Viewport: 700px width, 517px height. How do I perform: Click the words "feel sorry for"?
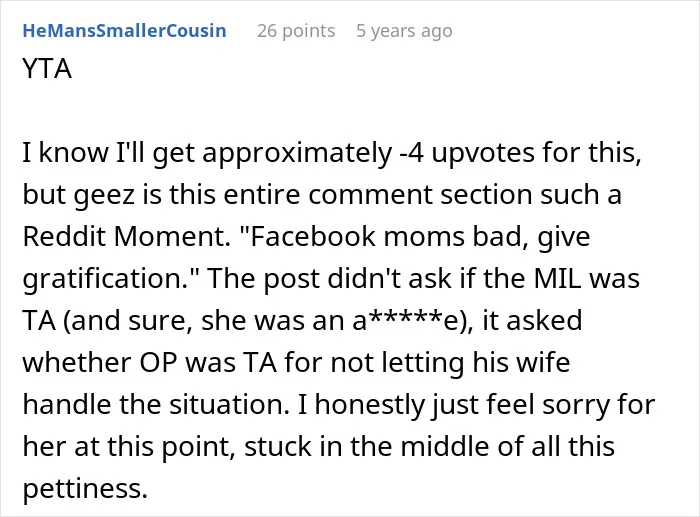pyautogui.click(x=571, y=404)
